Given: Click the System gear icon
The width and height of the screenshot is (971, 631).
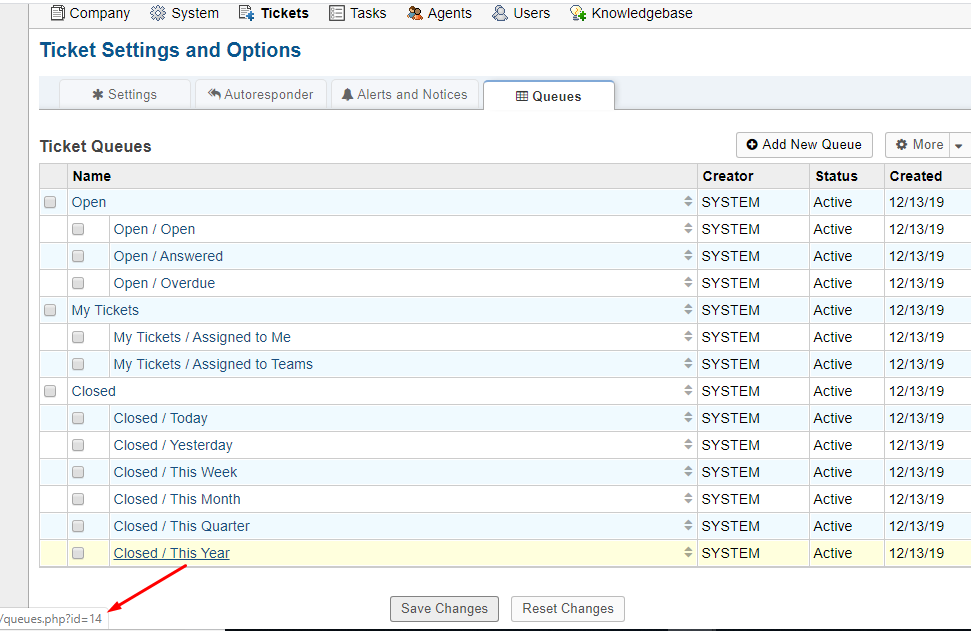Looking at the screenshot, I should [x=158, y=13].
